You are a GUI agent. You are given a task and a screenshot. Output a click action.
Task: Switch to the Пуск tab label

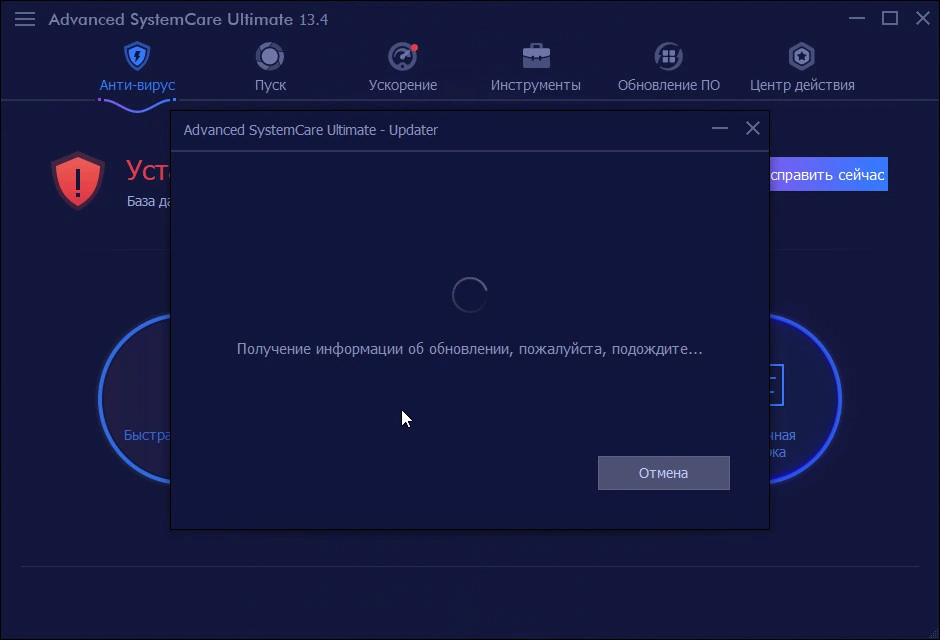270,85
